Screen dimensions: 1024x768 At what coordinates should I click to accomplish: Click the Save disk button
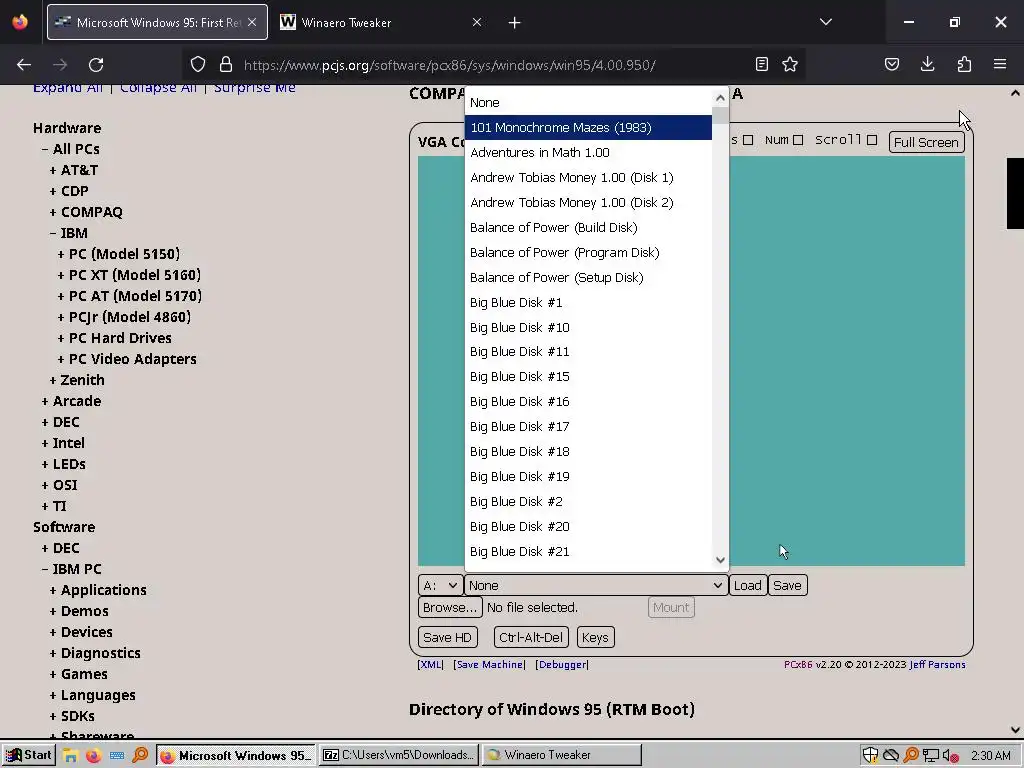[x=788, y=586]
